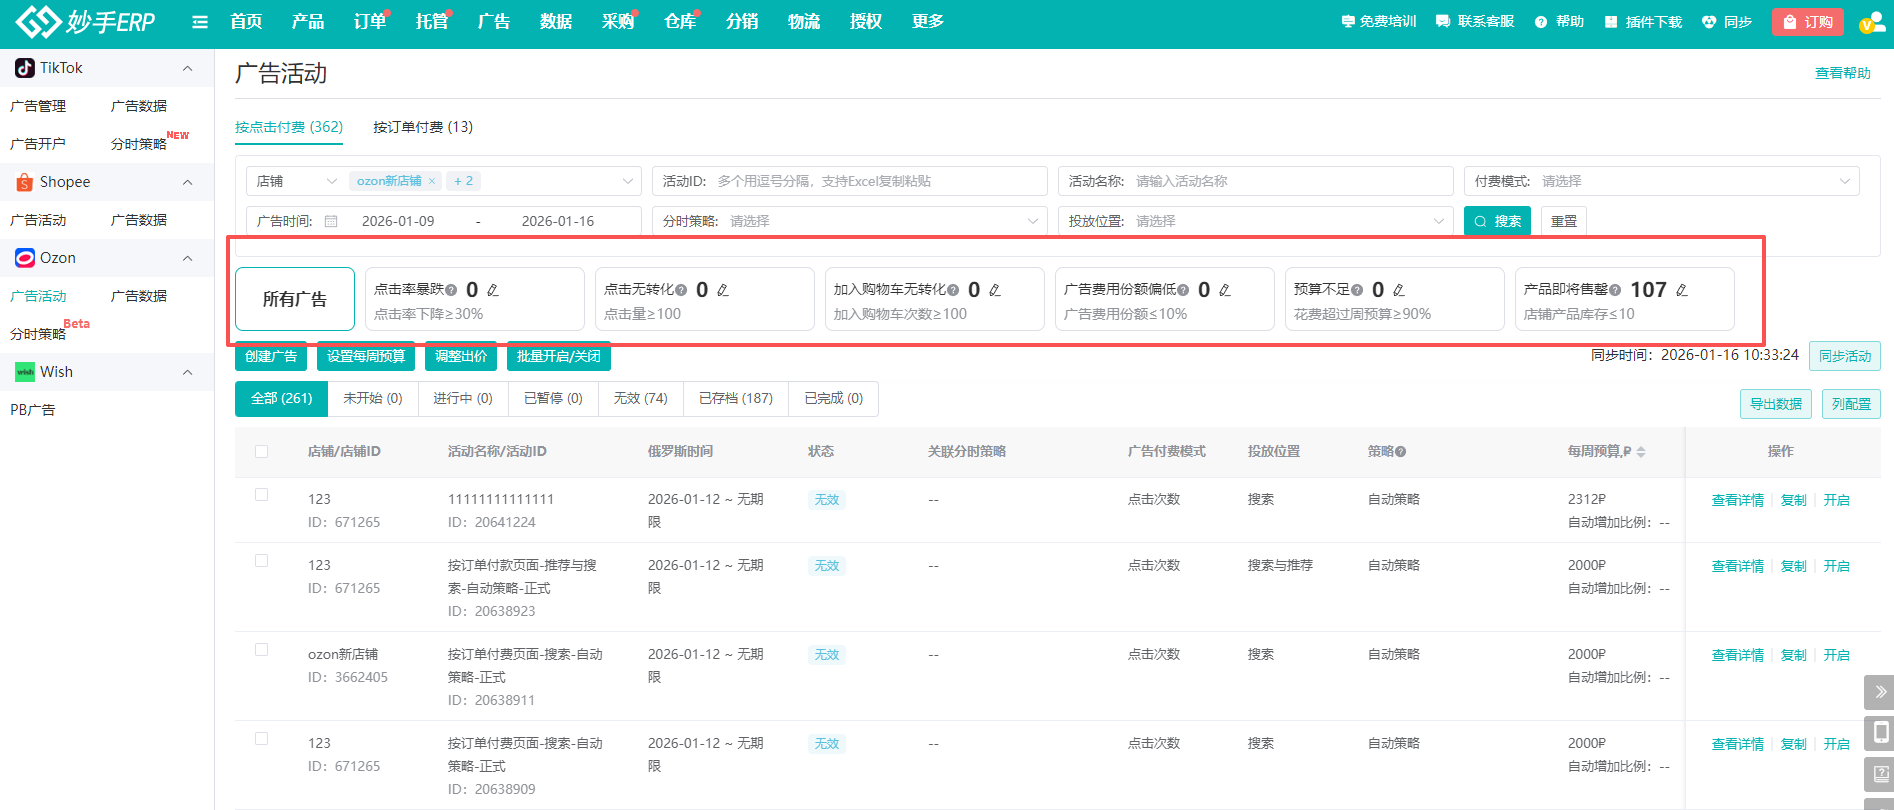
Task: Click 批量开启/关闭 button
Action: (x=559, y=356)
